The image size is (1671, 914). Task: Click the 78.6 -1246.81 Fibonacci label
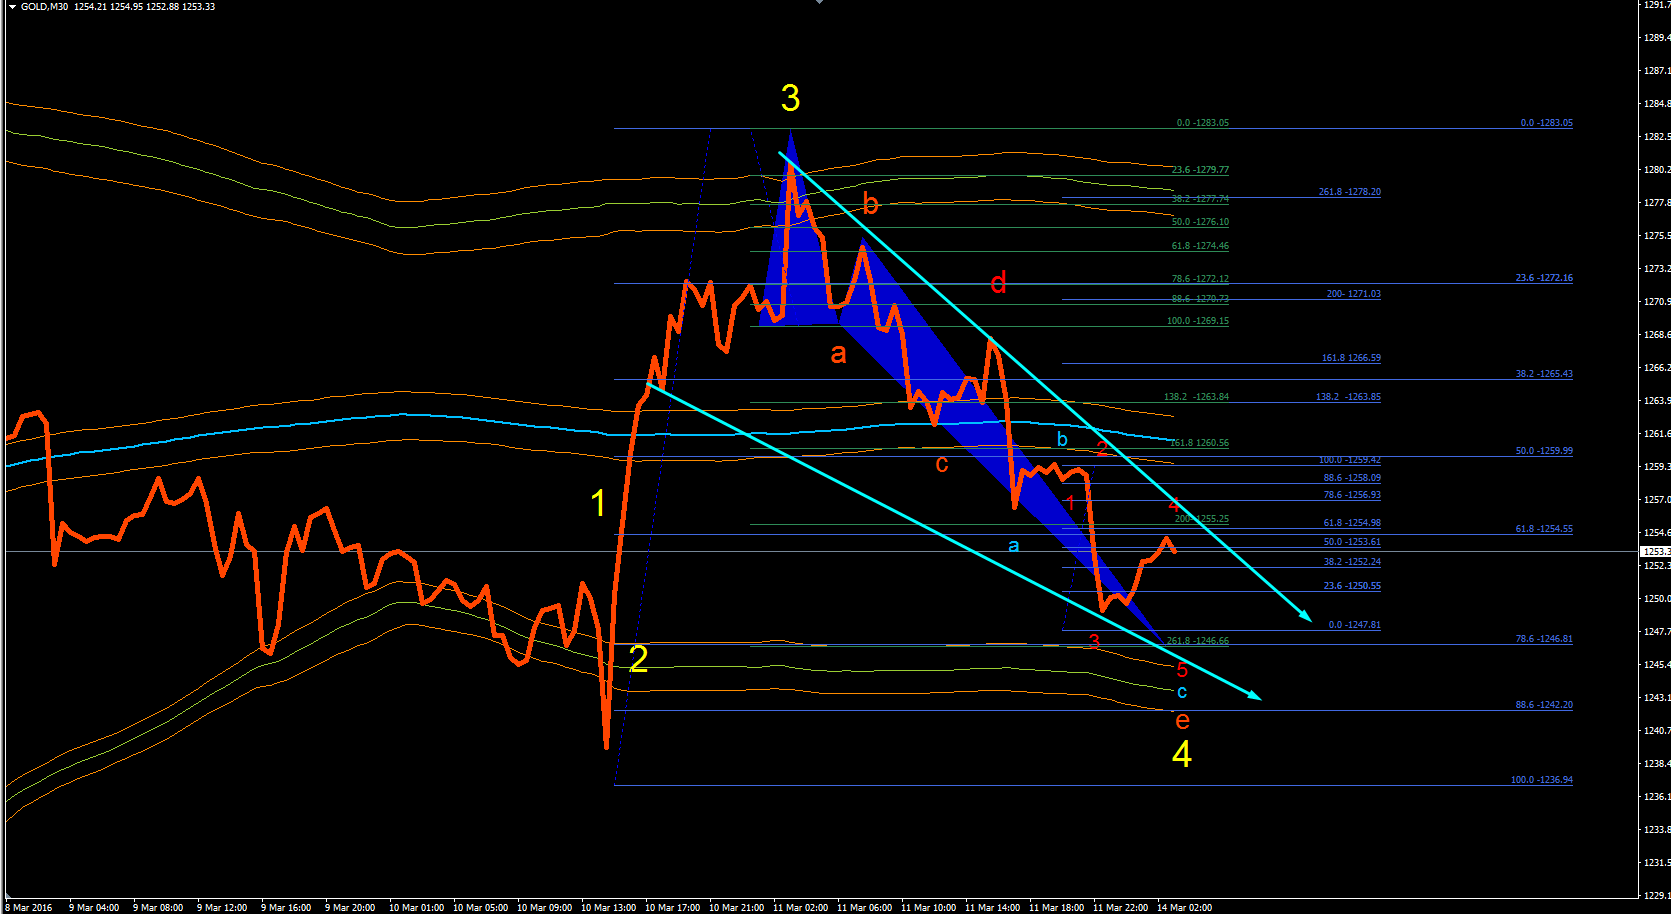1544,639
